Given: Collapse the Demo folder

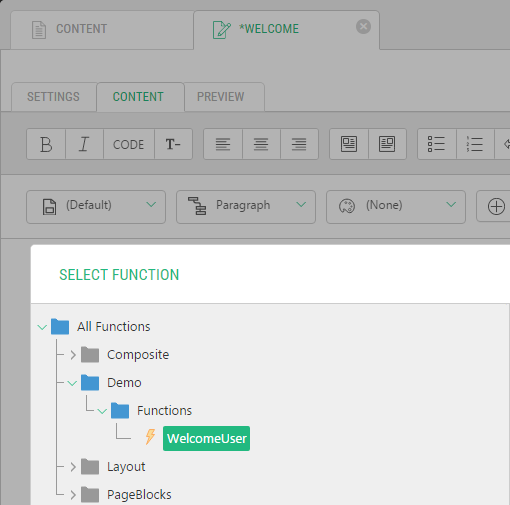Looking at the screenshot, I should point(72,383).
